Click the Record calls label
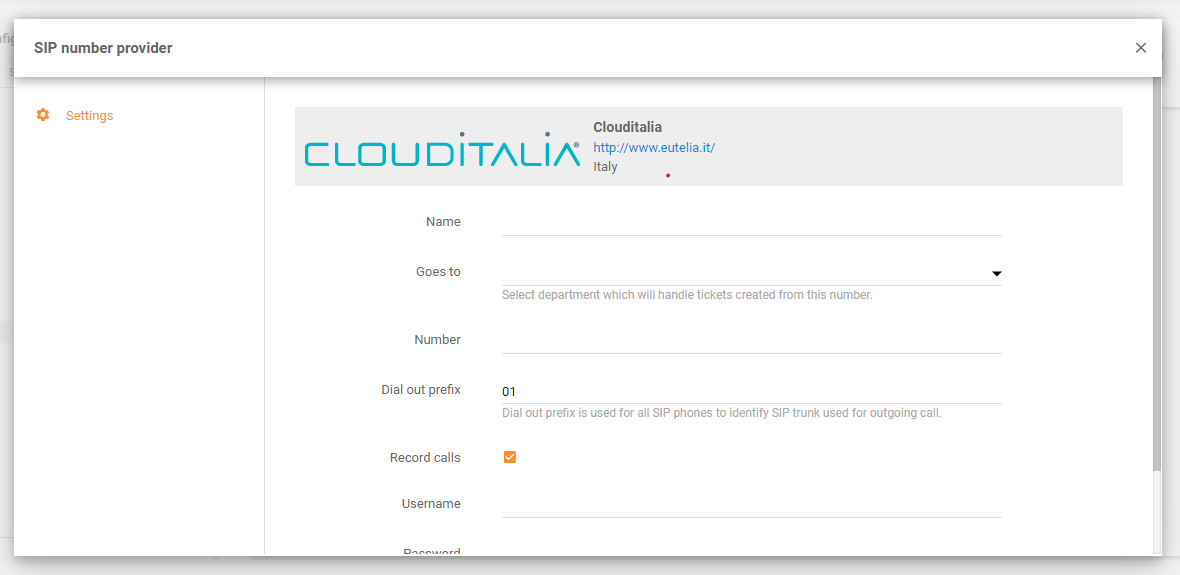Screen dimensions: 1180x575 coord(425,458)
